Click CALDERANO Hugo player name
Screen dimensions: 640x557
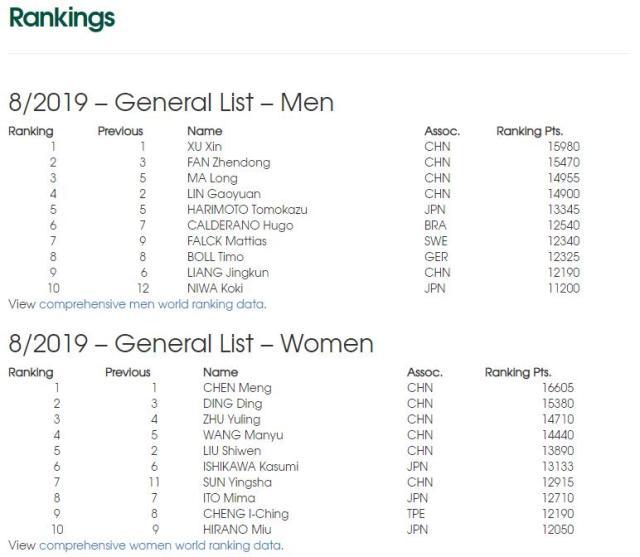[x=240, y=225]
